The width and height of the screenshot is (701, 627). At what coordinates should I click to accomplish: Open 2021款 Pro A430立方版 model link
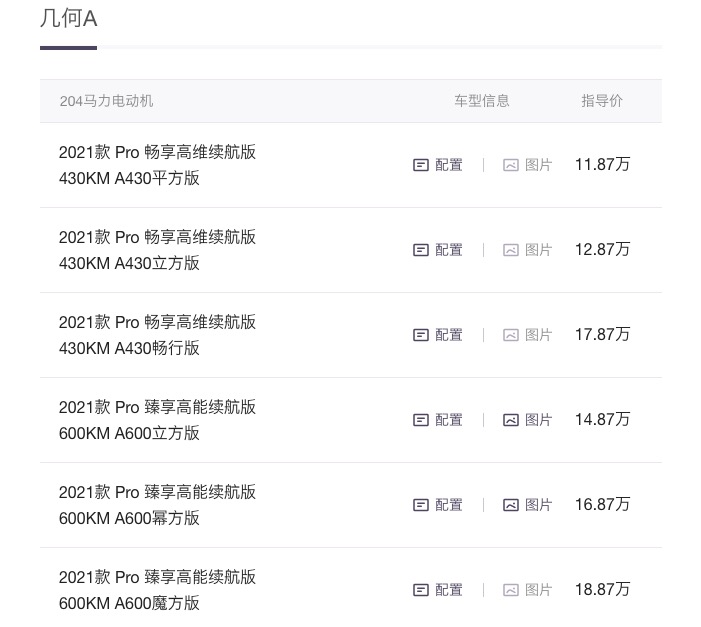pyautogui.click(x=157, y=250)
